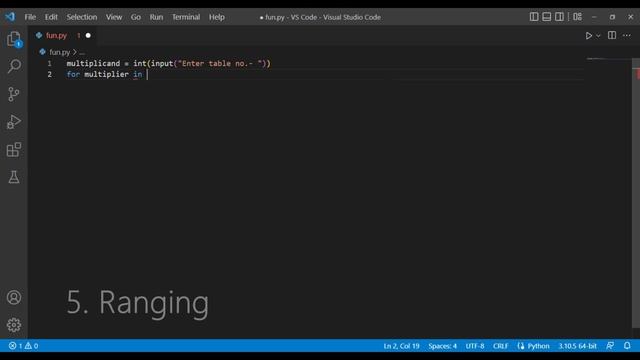The height and width of the screenshot is (360, 640).
Task: Open the feedback icon in status bar
Action: 610,346
